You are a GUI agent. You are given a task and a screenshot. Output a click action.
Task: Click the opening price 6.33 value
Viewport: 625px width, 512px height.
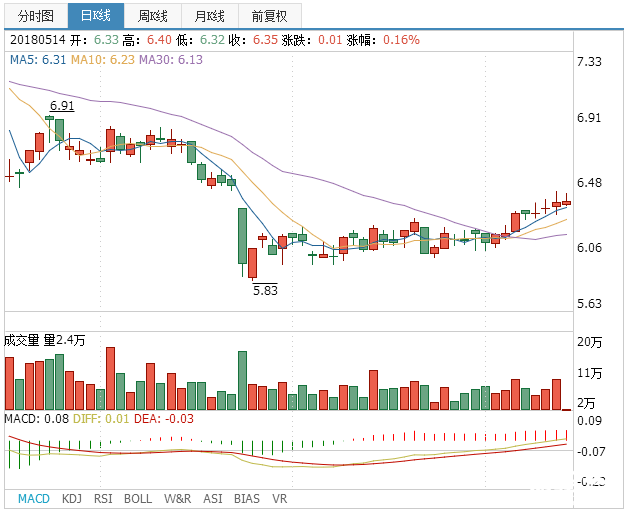[106, 40]
